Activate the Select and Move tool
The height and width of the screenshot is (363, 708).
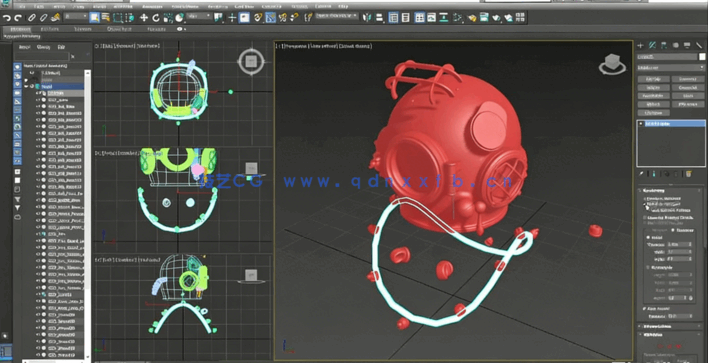144,18
